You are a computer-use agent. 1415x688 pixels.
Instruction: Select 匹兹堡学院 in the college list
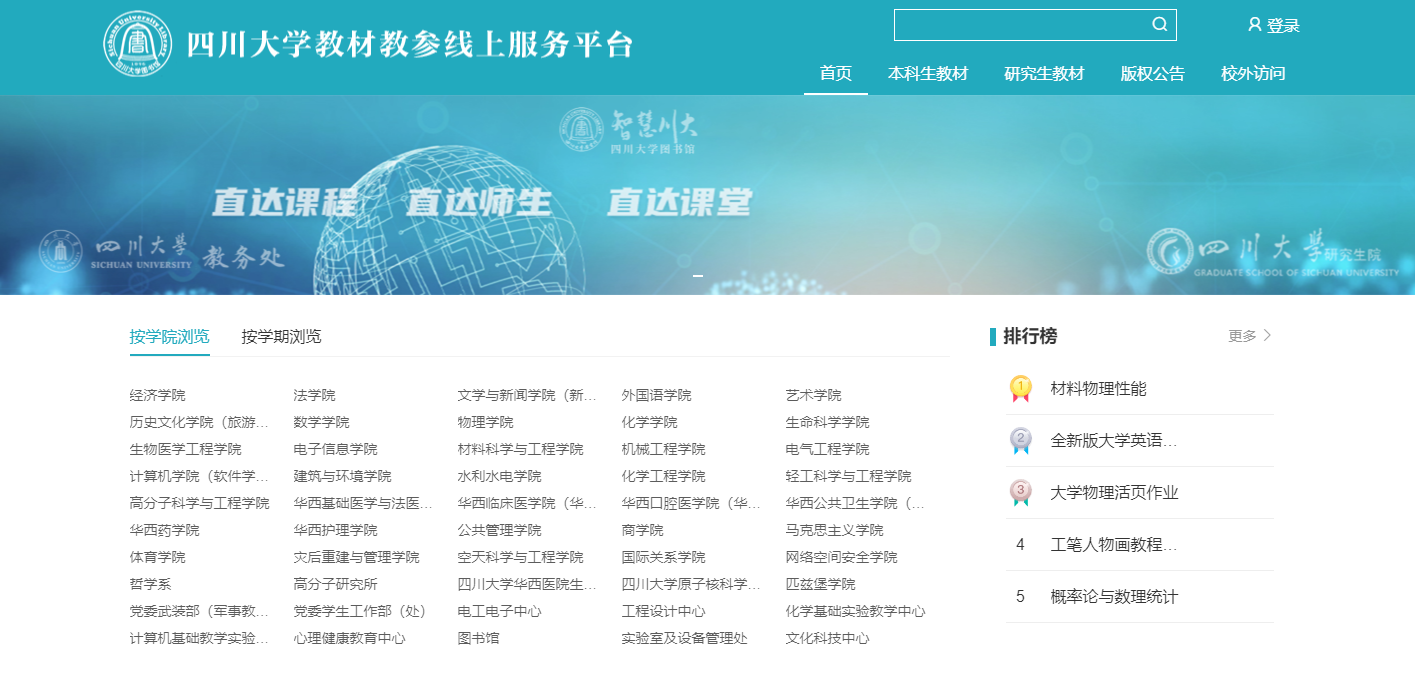tap(821, 585)
